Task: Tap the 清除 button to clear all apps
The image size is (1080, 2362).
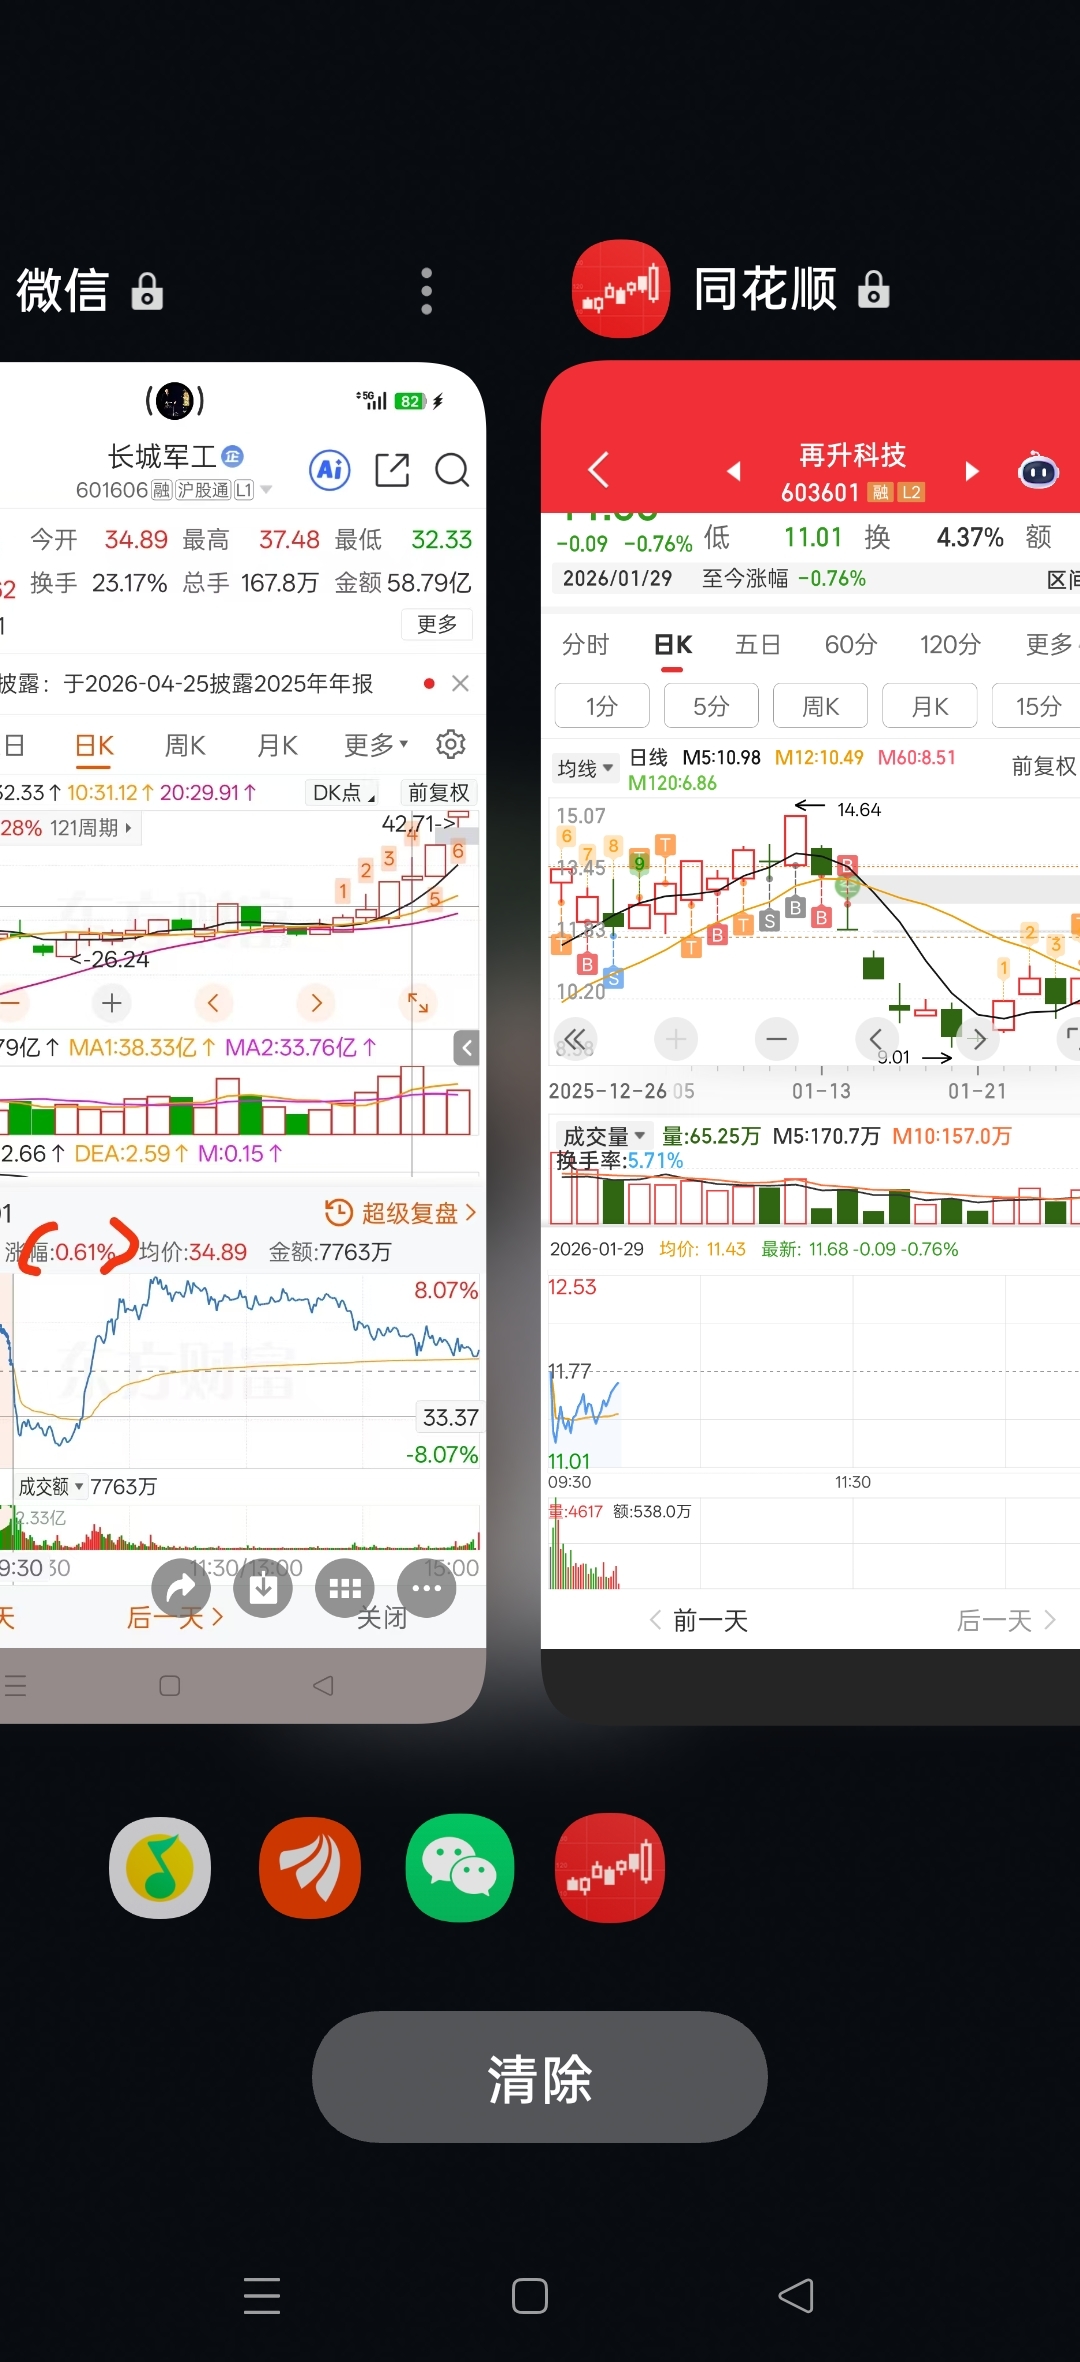Action: point(540,2077)
